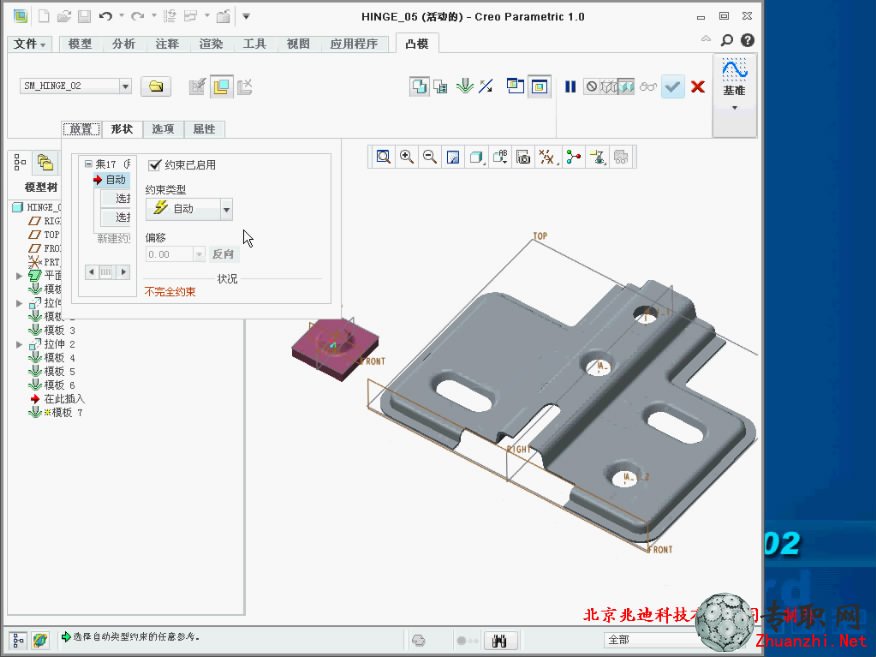Open the quick access toolbar customize arrow
This screenshot has width=876, height=657.
(x=246, y=16)
